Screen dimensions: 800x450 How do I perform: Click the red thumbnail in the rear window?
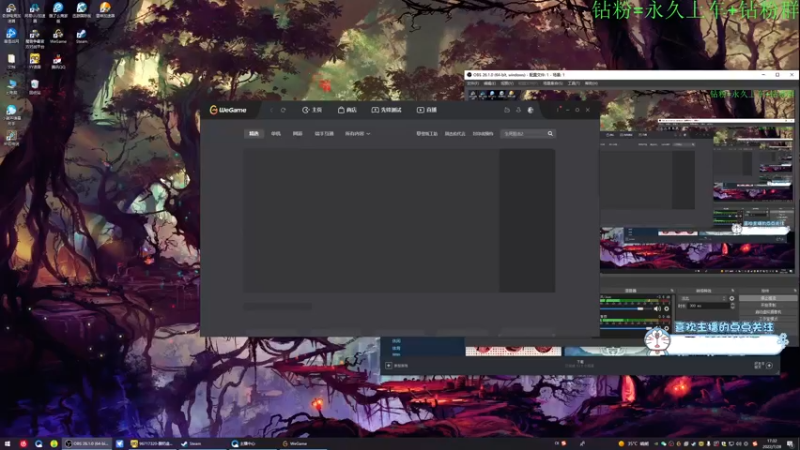(x=513, y=351)
